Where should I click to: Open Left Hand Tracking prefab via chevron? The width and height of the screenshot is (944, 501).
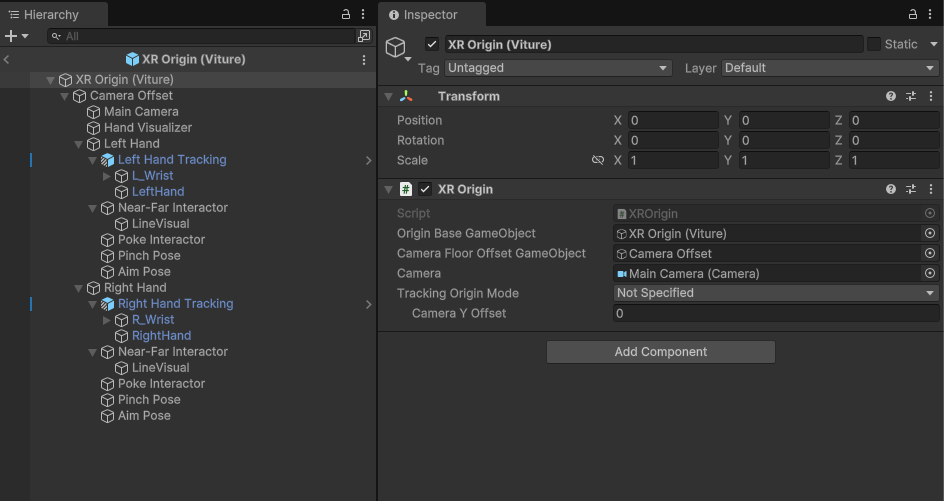(x=368, y=160)
